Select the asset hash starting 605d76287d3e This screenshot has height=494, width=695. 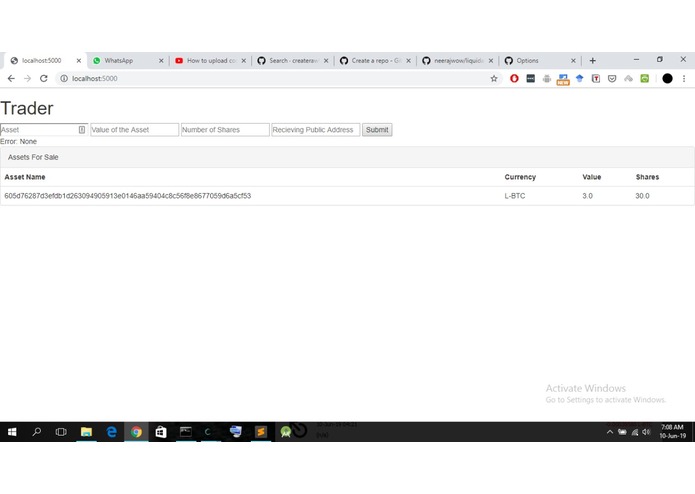128,196
